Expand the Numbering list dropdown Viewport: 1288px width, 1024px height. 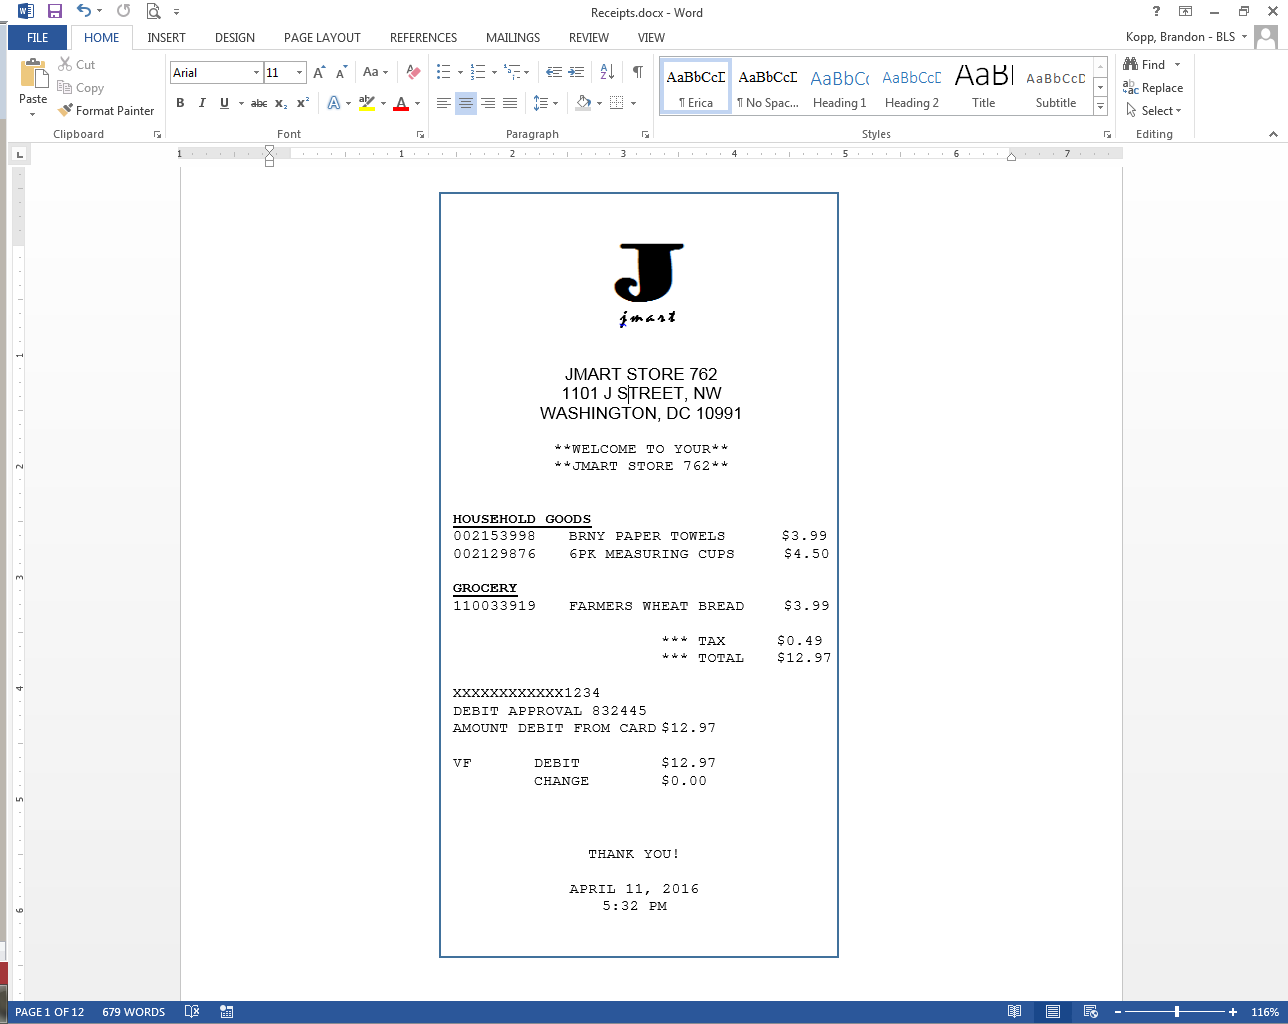tap(494, 73)
